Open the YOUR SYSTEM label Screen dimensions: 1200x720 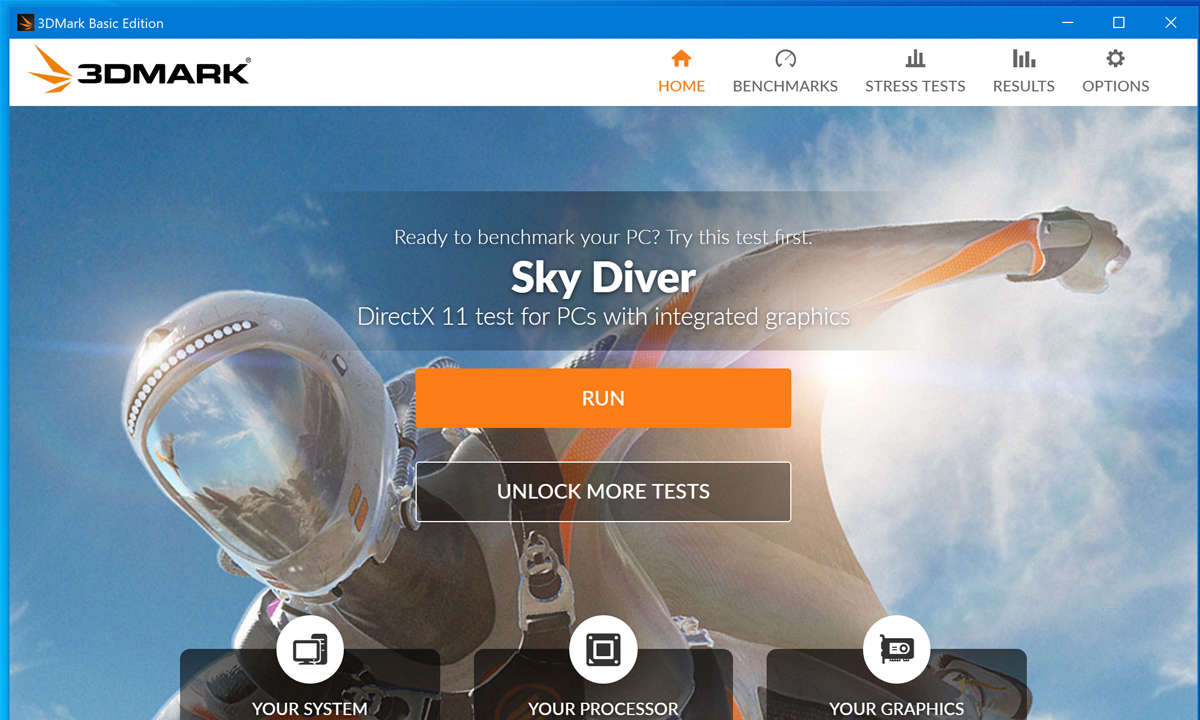(x=310, y=709)
